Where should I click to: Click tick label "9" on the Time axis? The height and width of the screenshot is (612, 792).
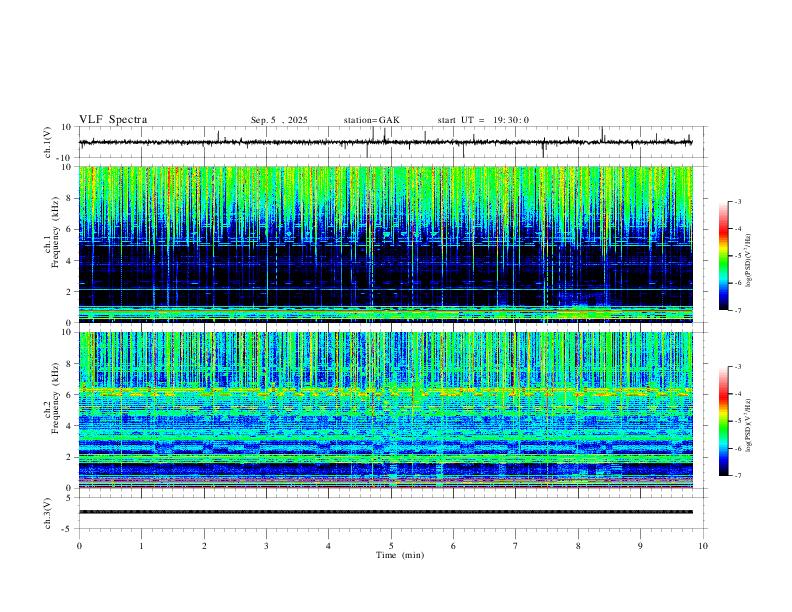click(640, 546)
